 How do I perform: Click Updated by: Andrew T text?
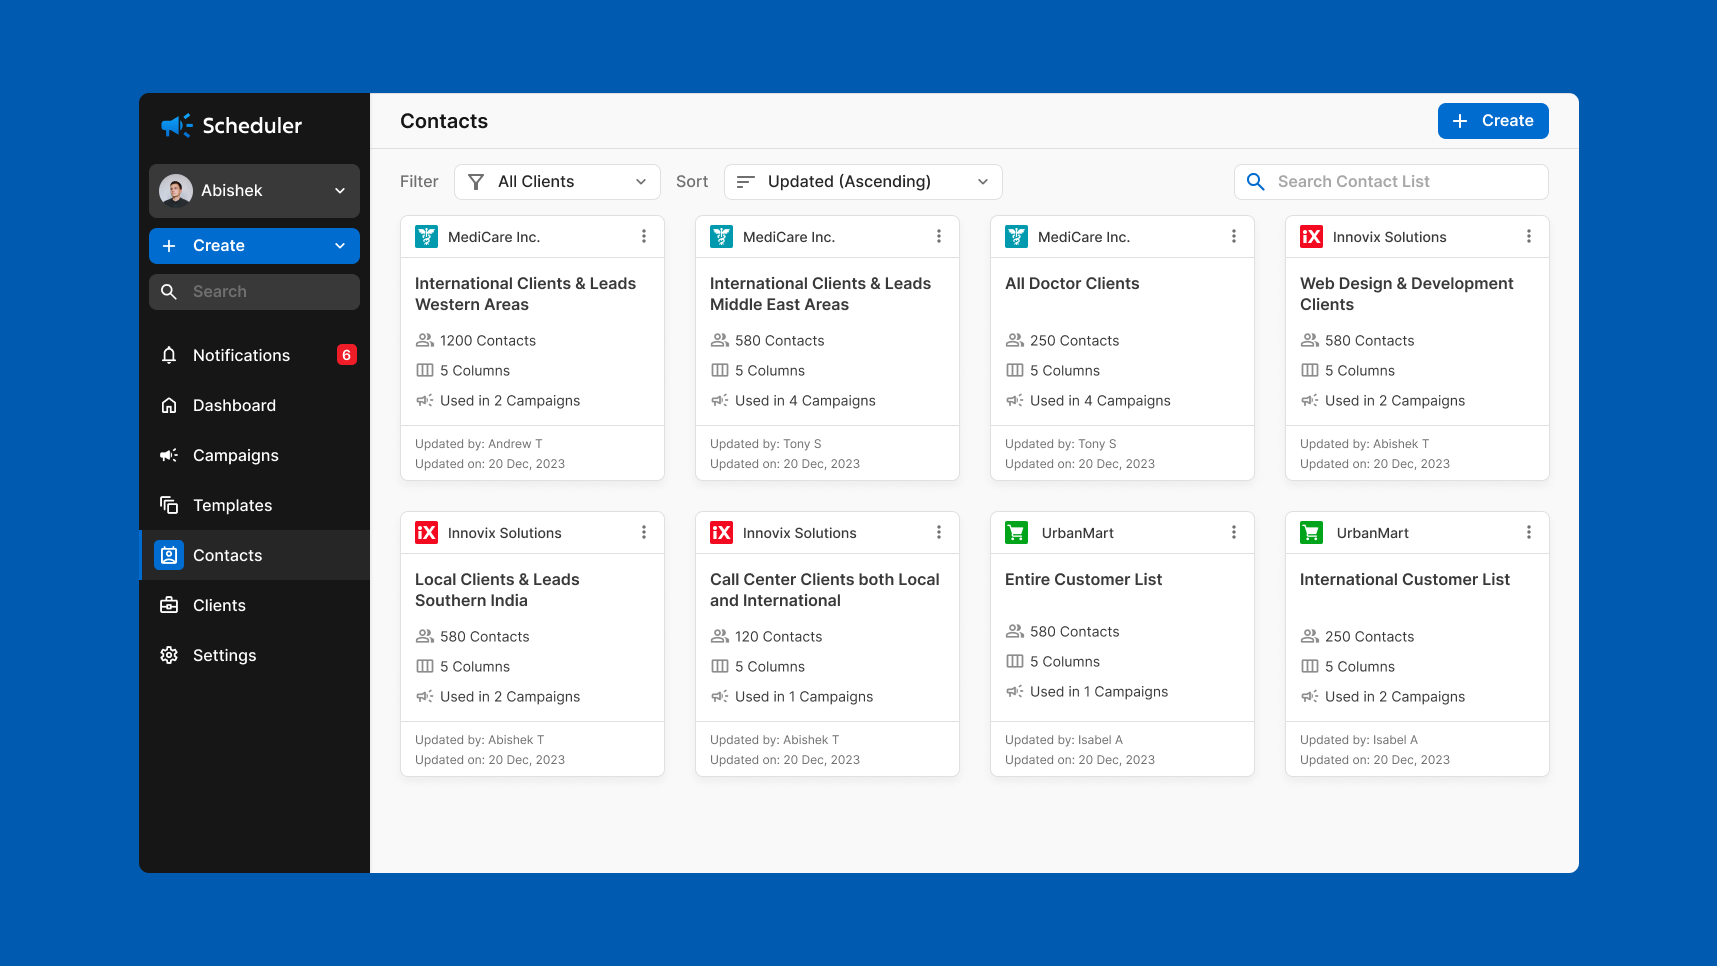[479, 444]
